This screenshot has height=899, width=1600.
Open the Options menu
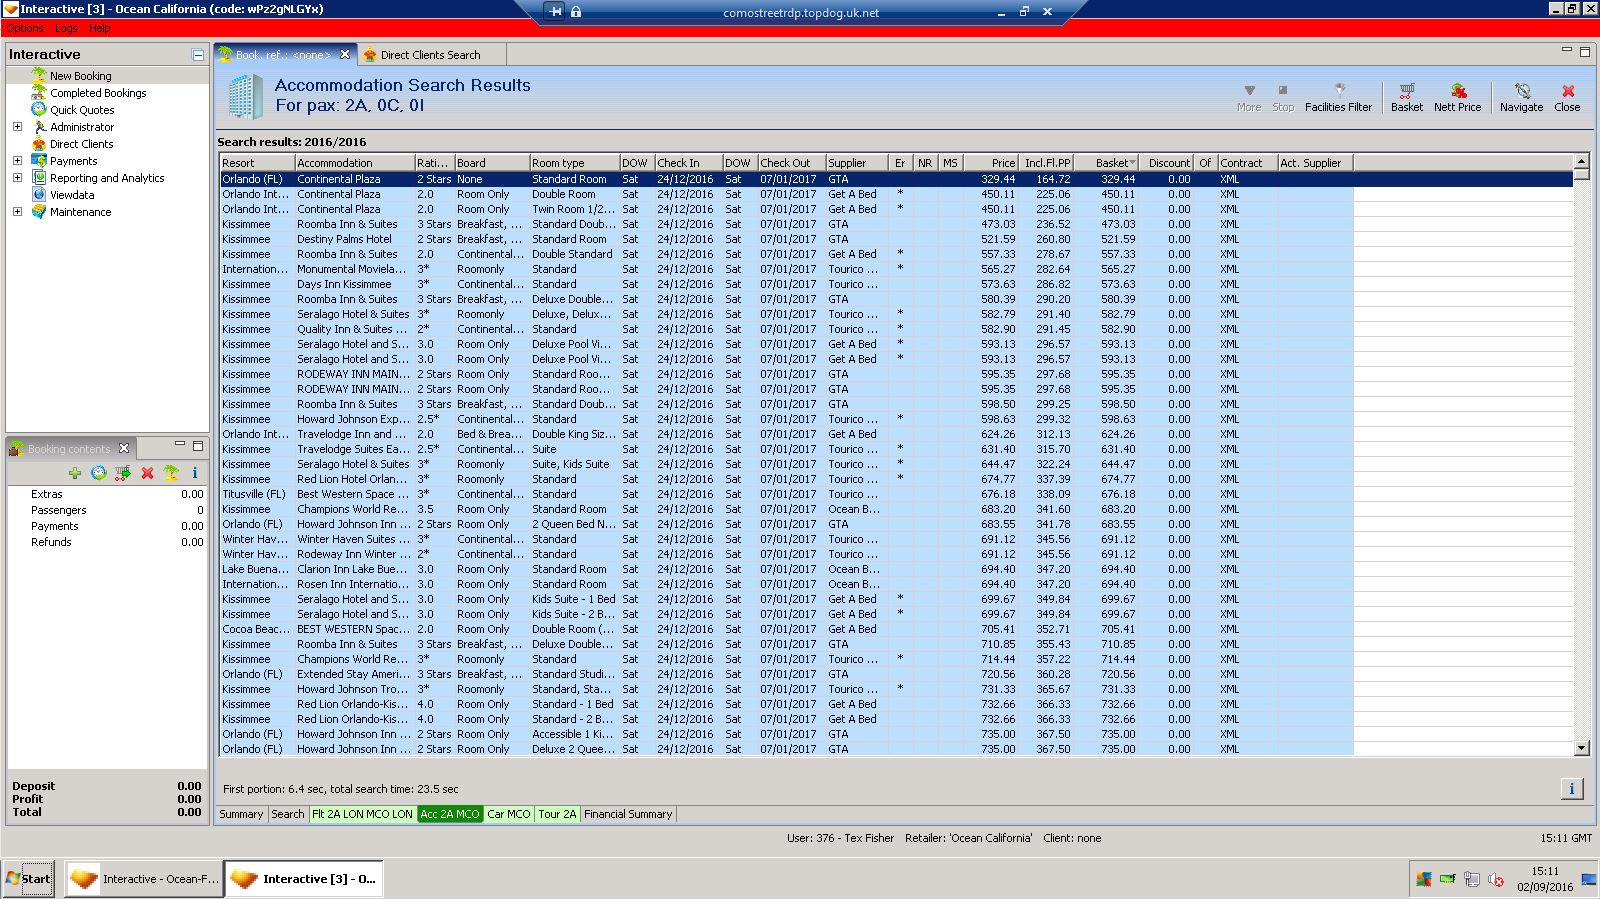[26, 29]
